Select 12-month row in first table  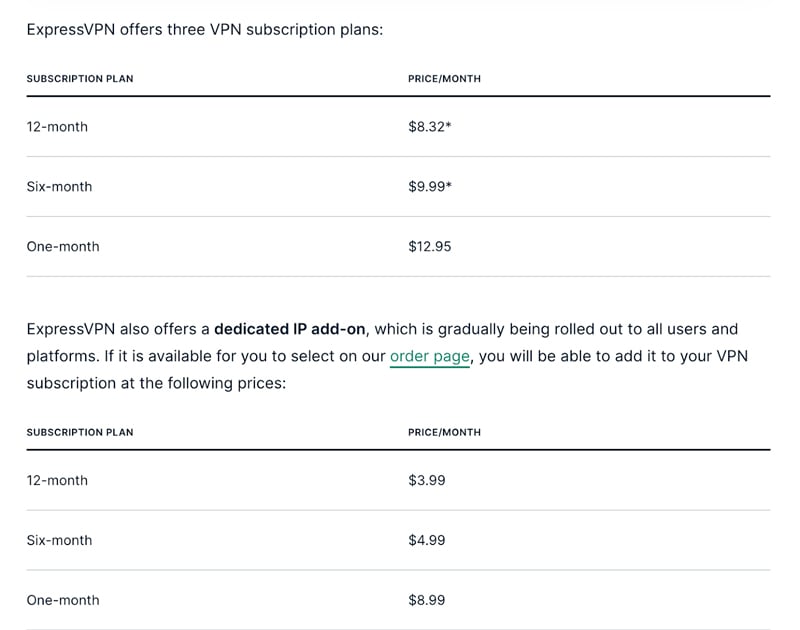(57, 127)
